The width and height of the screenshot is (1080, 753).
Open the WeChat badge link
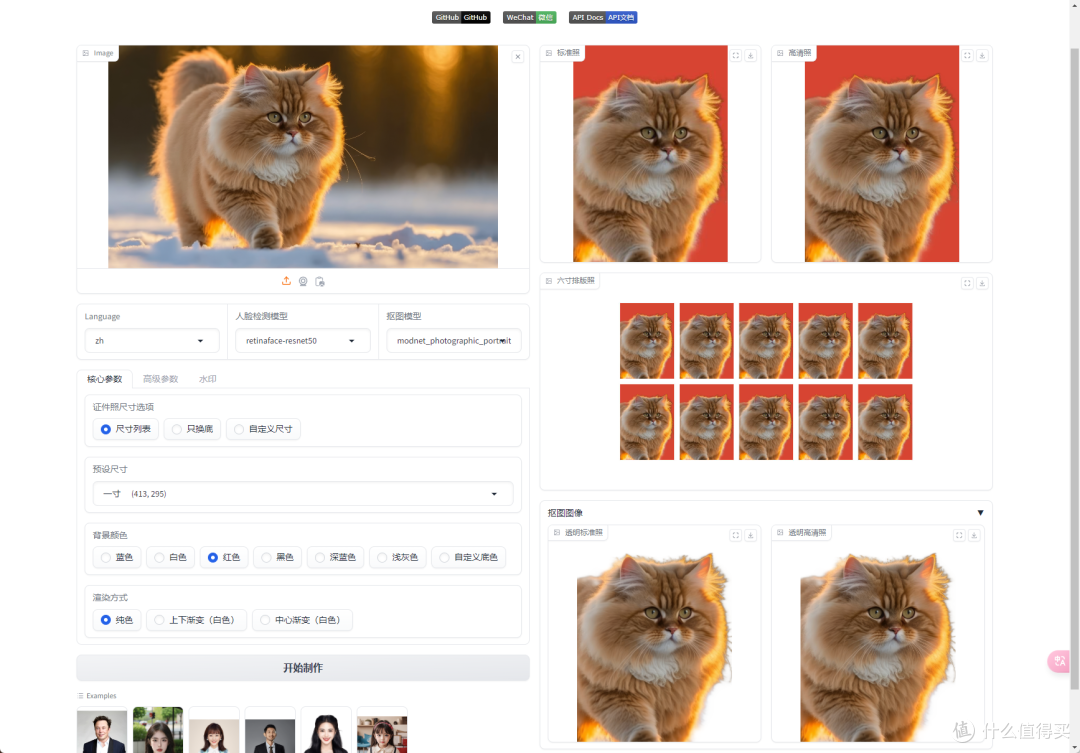529,17
